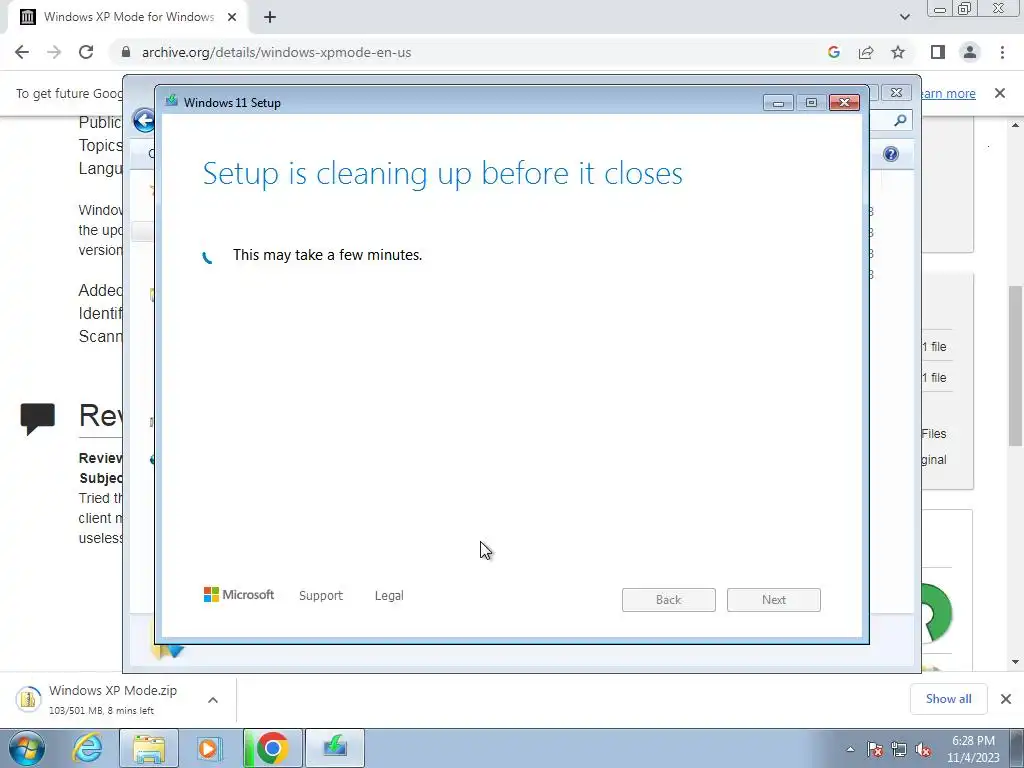Open the Action Center flag icon
The width and height of the screenshot is (1024, 768).
click(x=875, y=749)
